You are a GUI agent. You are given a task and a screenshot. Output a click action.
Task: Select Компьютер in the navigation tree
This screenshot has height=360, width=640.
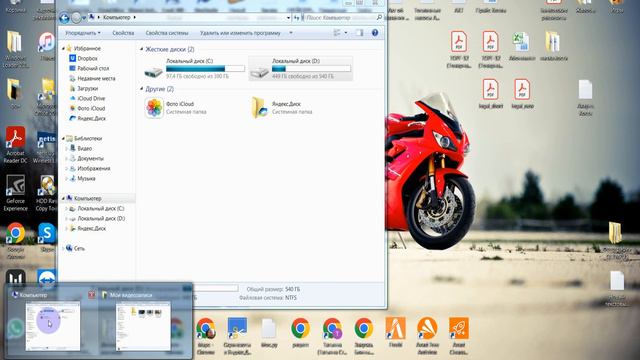point(84,198)
